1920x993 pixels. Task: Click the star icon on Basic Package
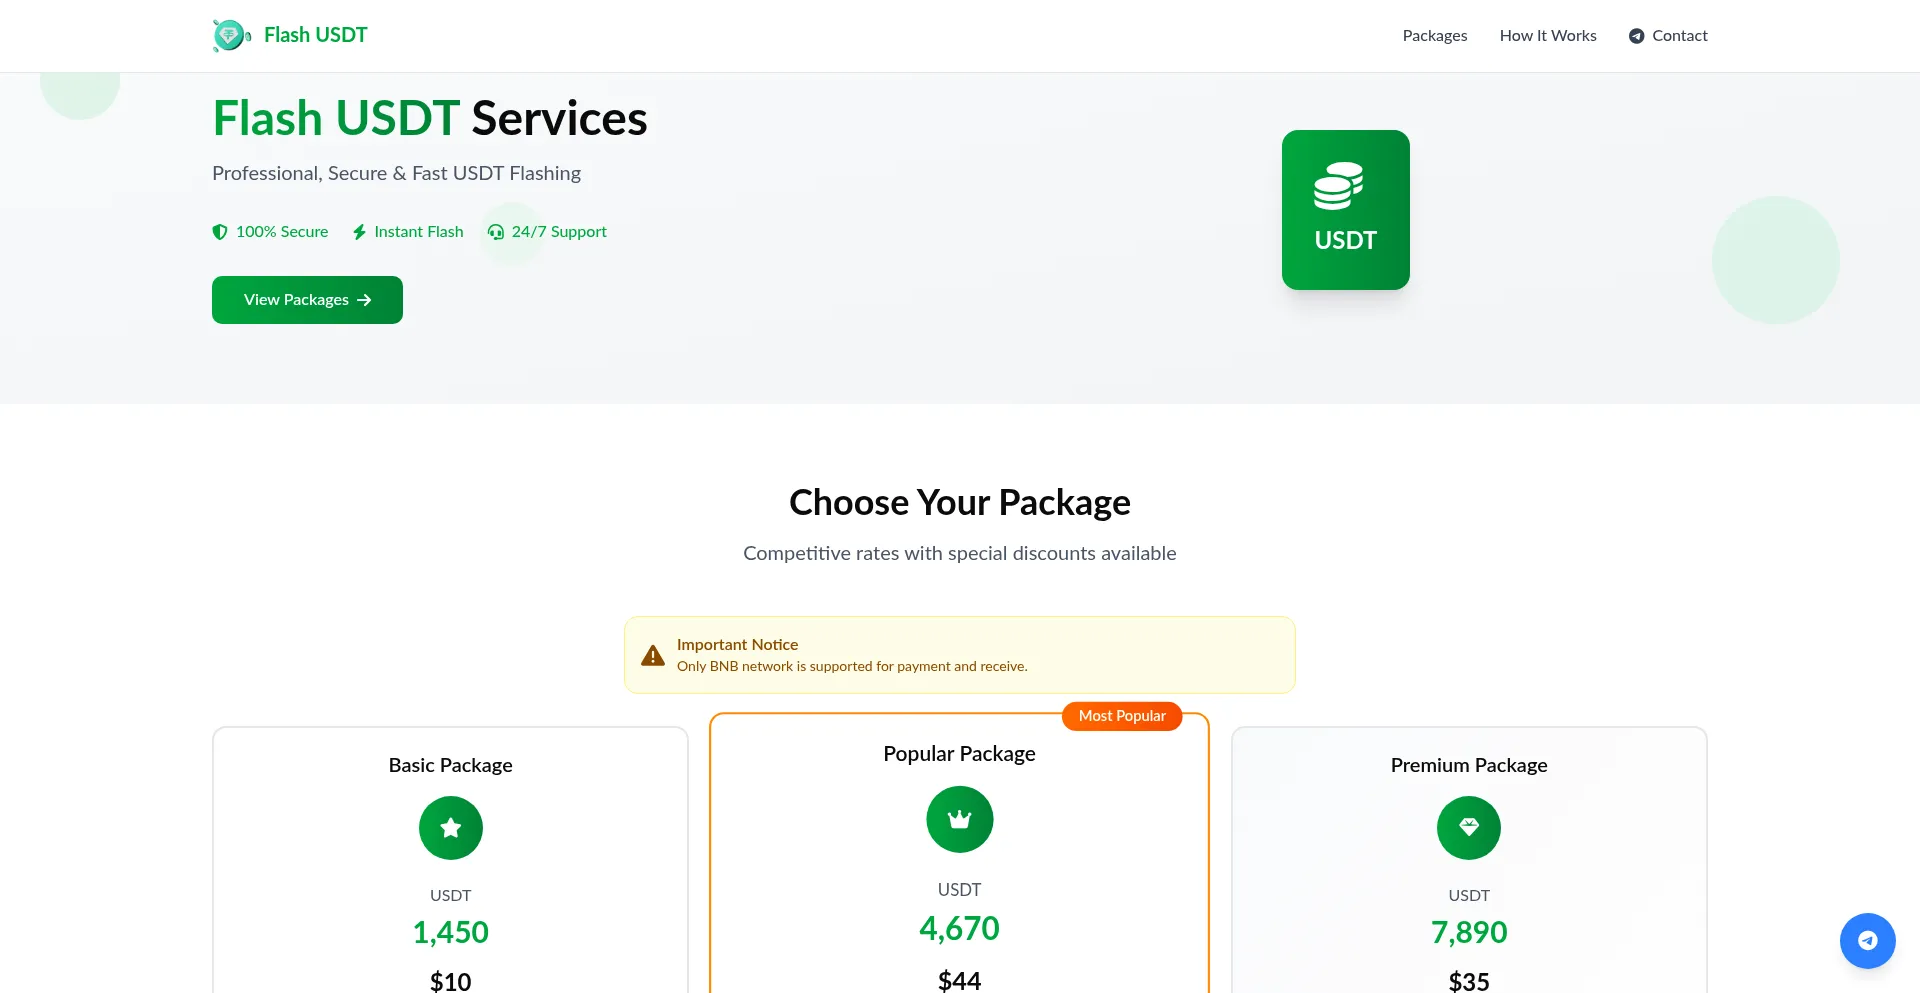point(450,828)
